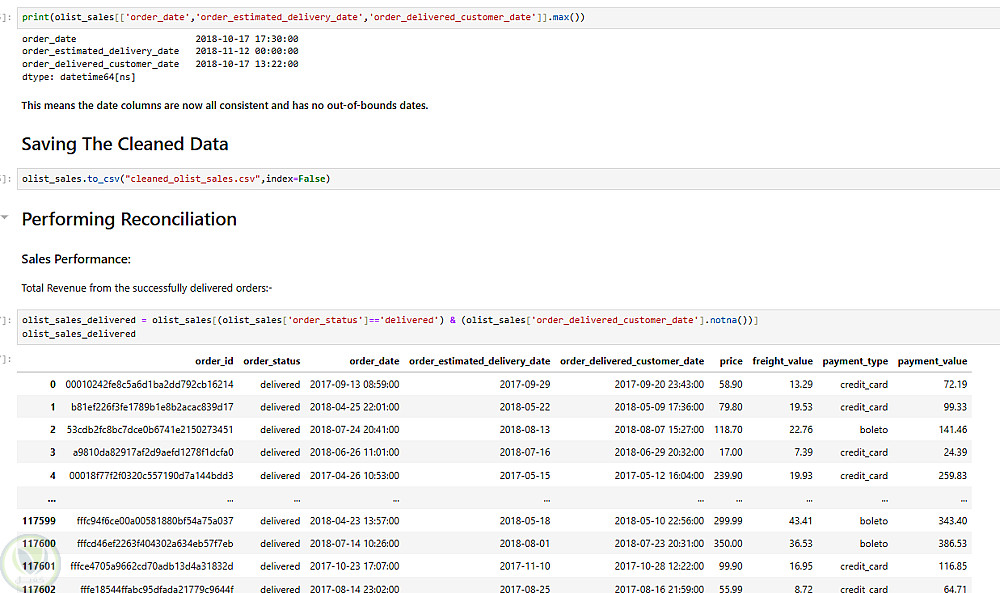Image resolution: width=1000 pixels, height=593 pixels.
Task: Click the freight_value column header
Action: point(782,361)
